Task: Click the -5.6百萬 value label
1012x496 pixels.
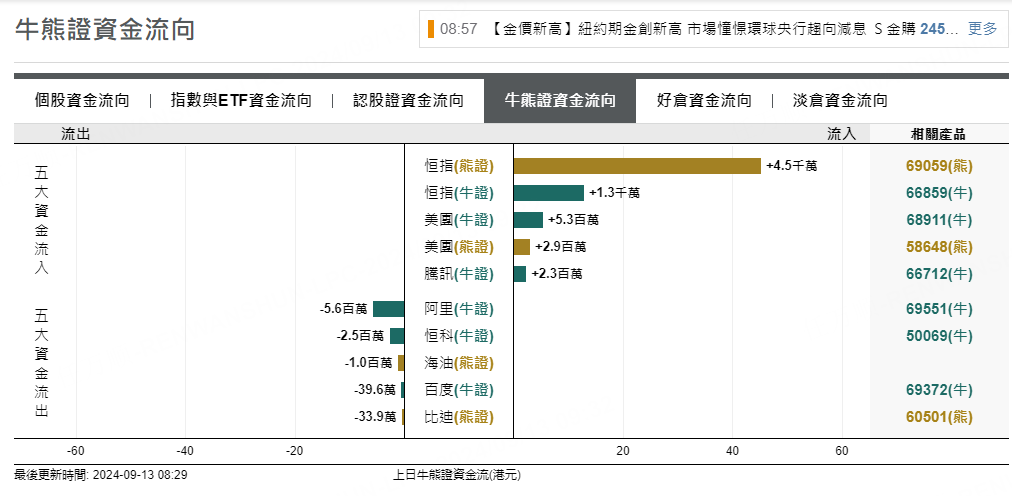Action: coord(343,310)
